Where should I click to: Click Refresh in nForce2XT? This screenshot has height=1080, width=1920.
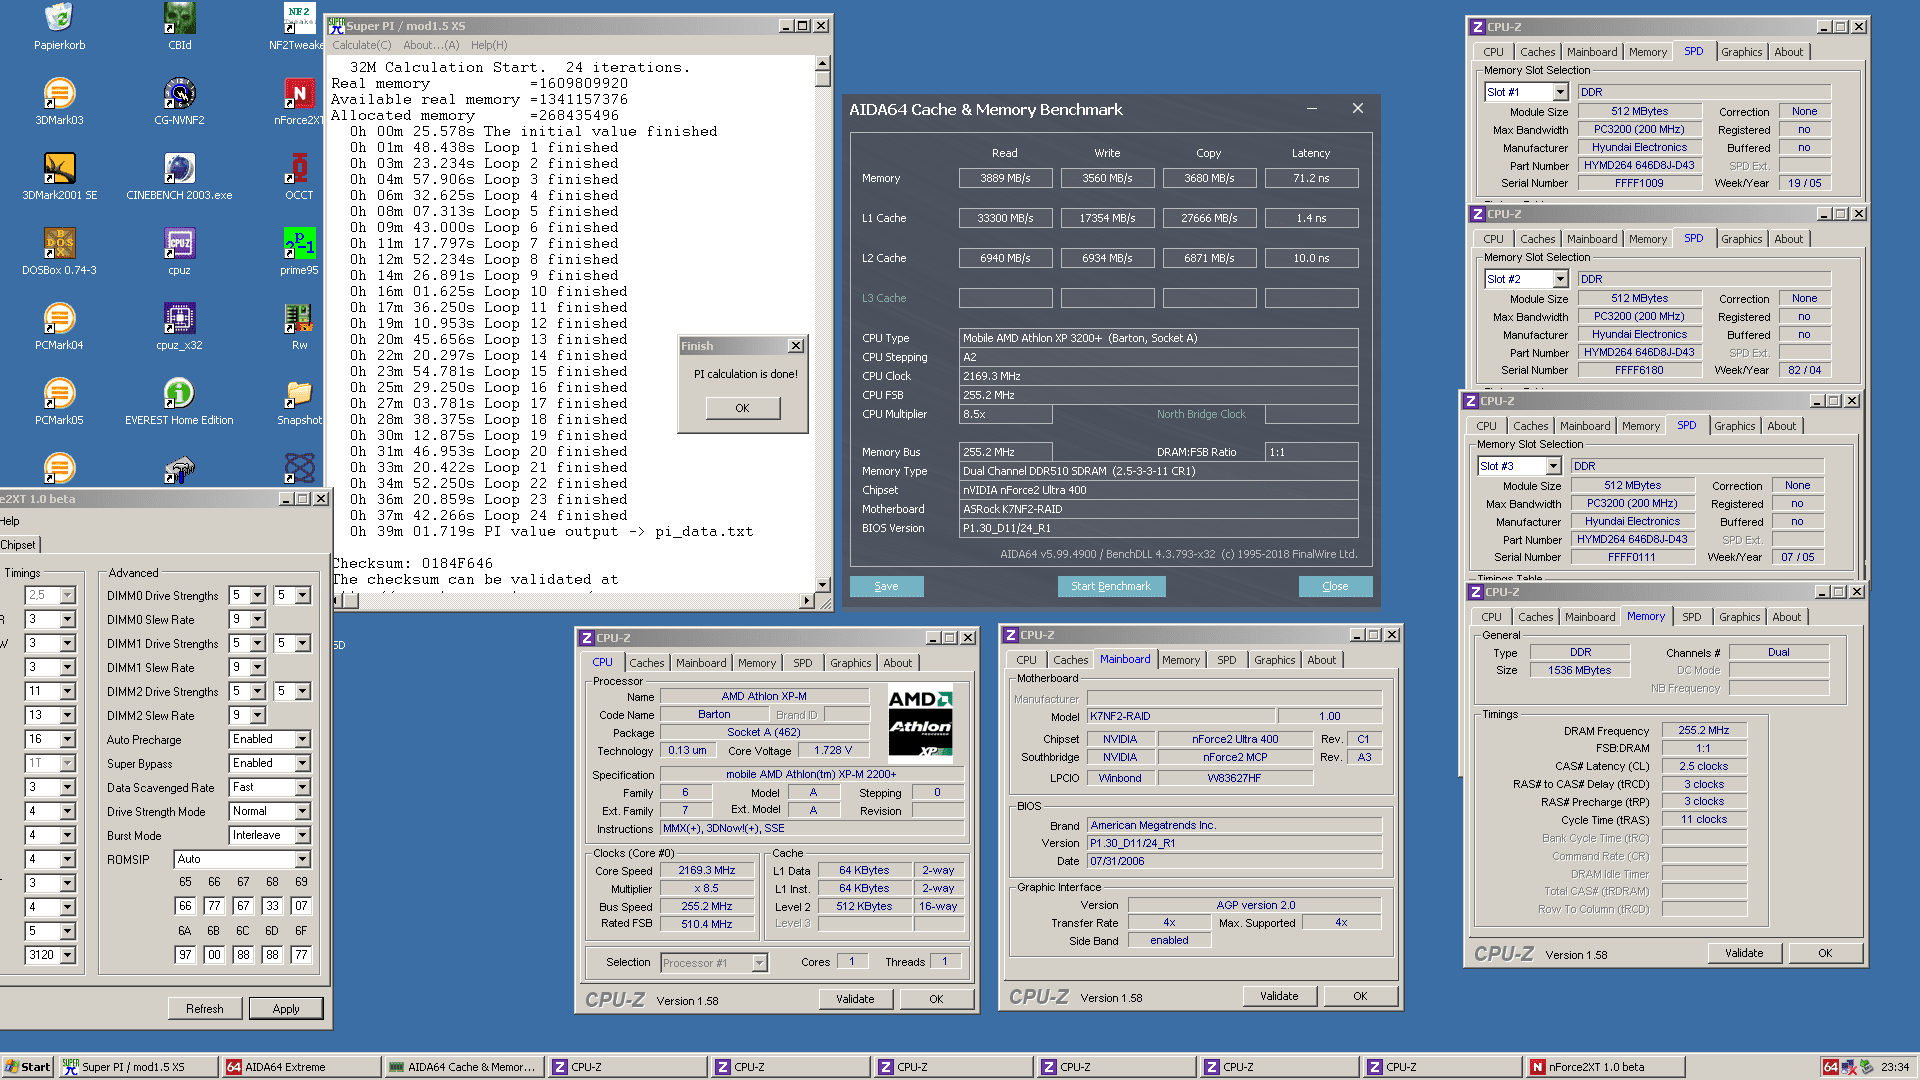tap(204, 1009)
